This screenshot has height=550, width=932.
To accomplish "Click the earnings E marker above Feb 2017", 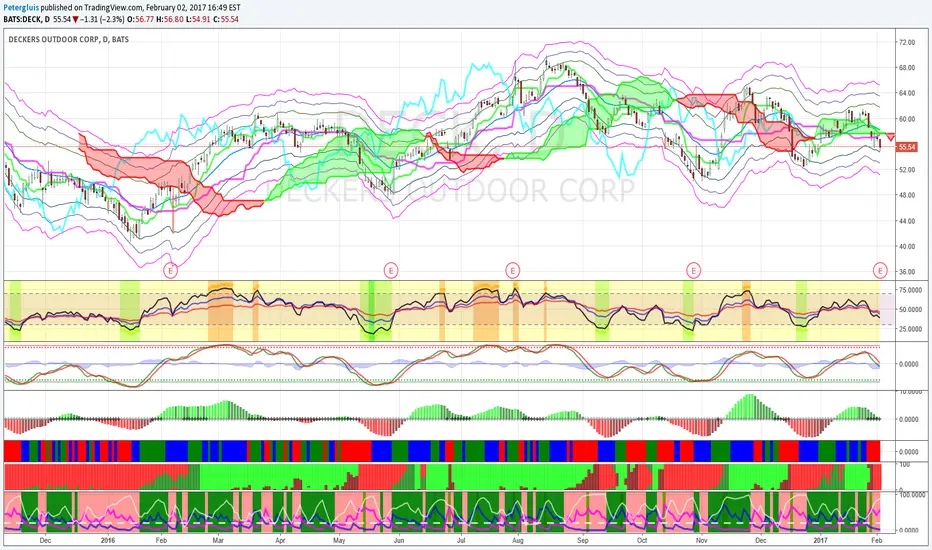I will tap(880, 271).
